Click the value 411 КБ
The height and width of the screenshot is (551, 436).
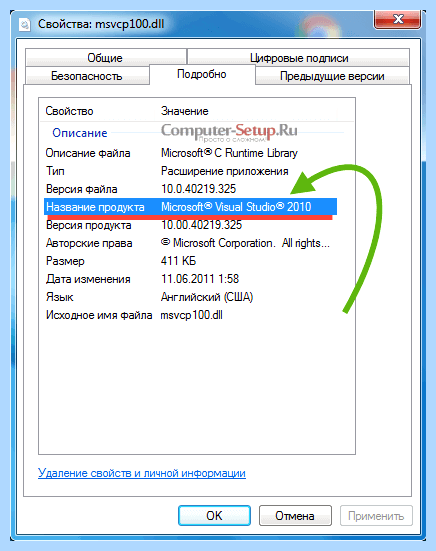pyautogui.click(x=178, y=261)
